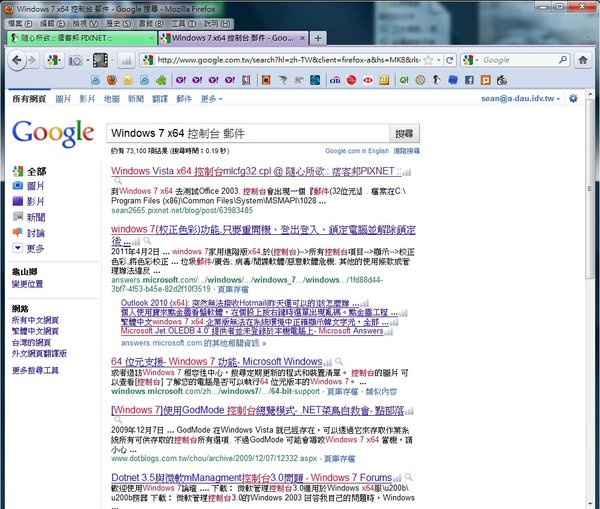
Task: Click the last Yahoo bookmark icon
Action: [230, 80]
